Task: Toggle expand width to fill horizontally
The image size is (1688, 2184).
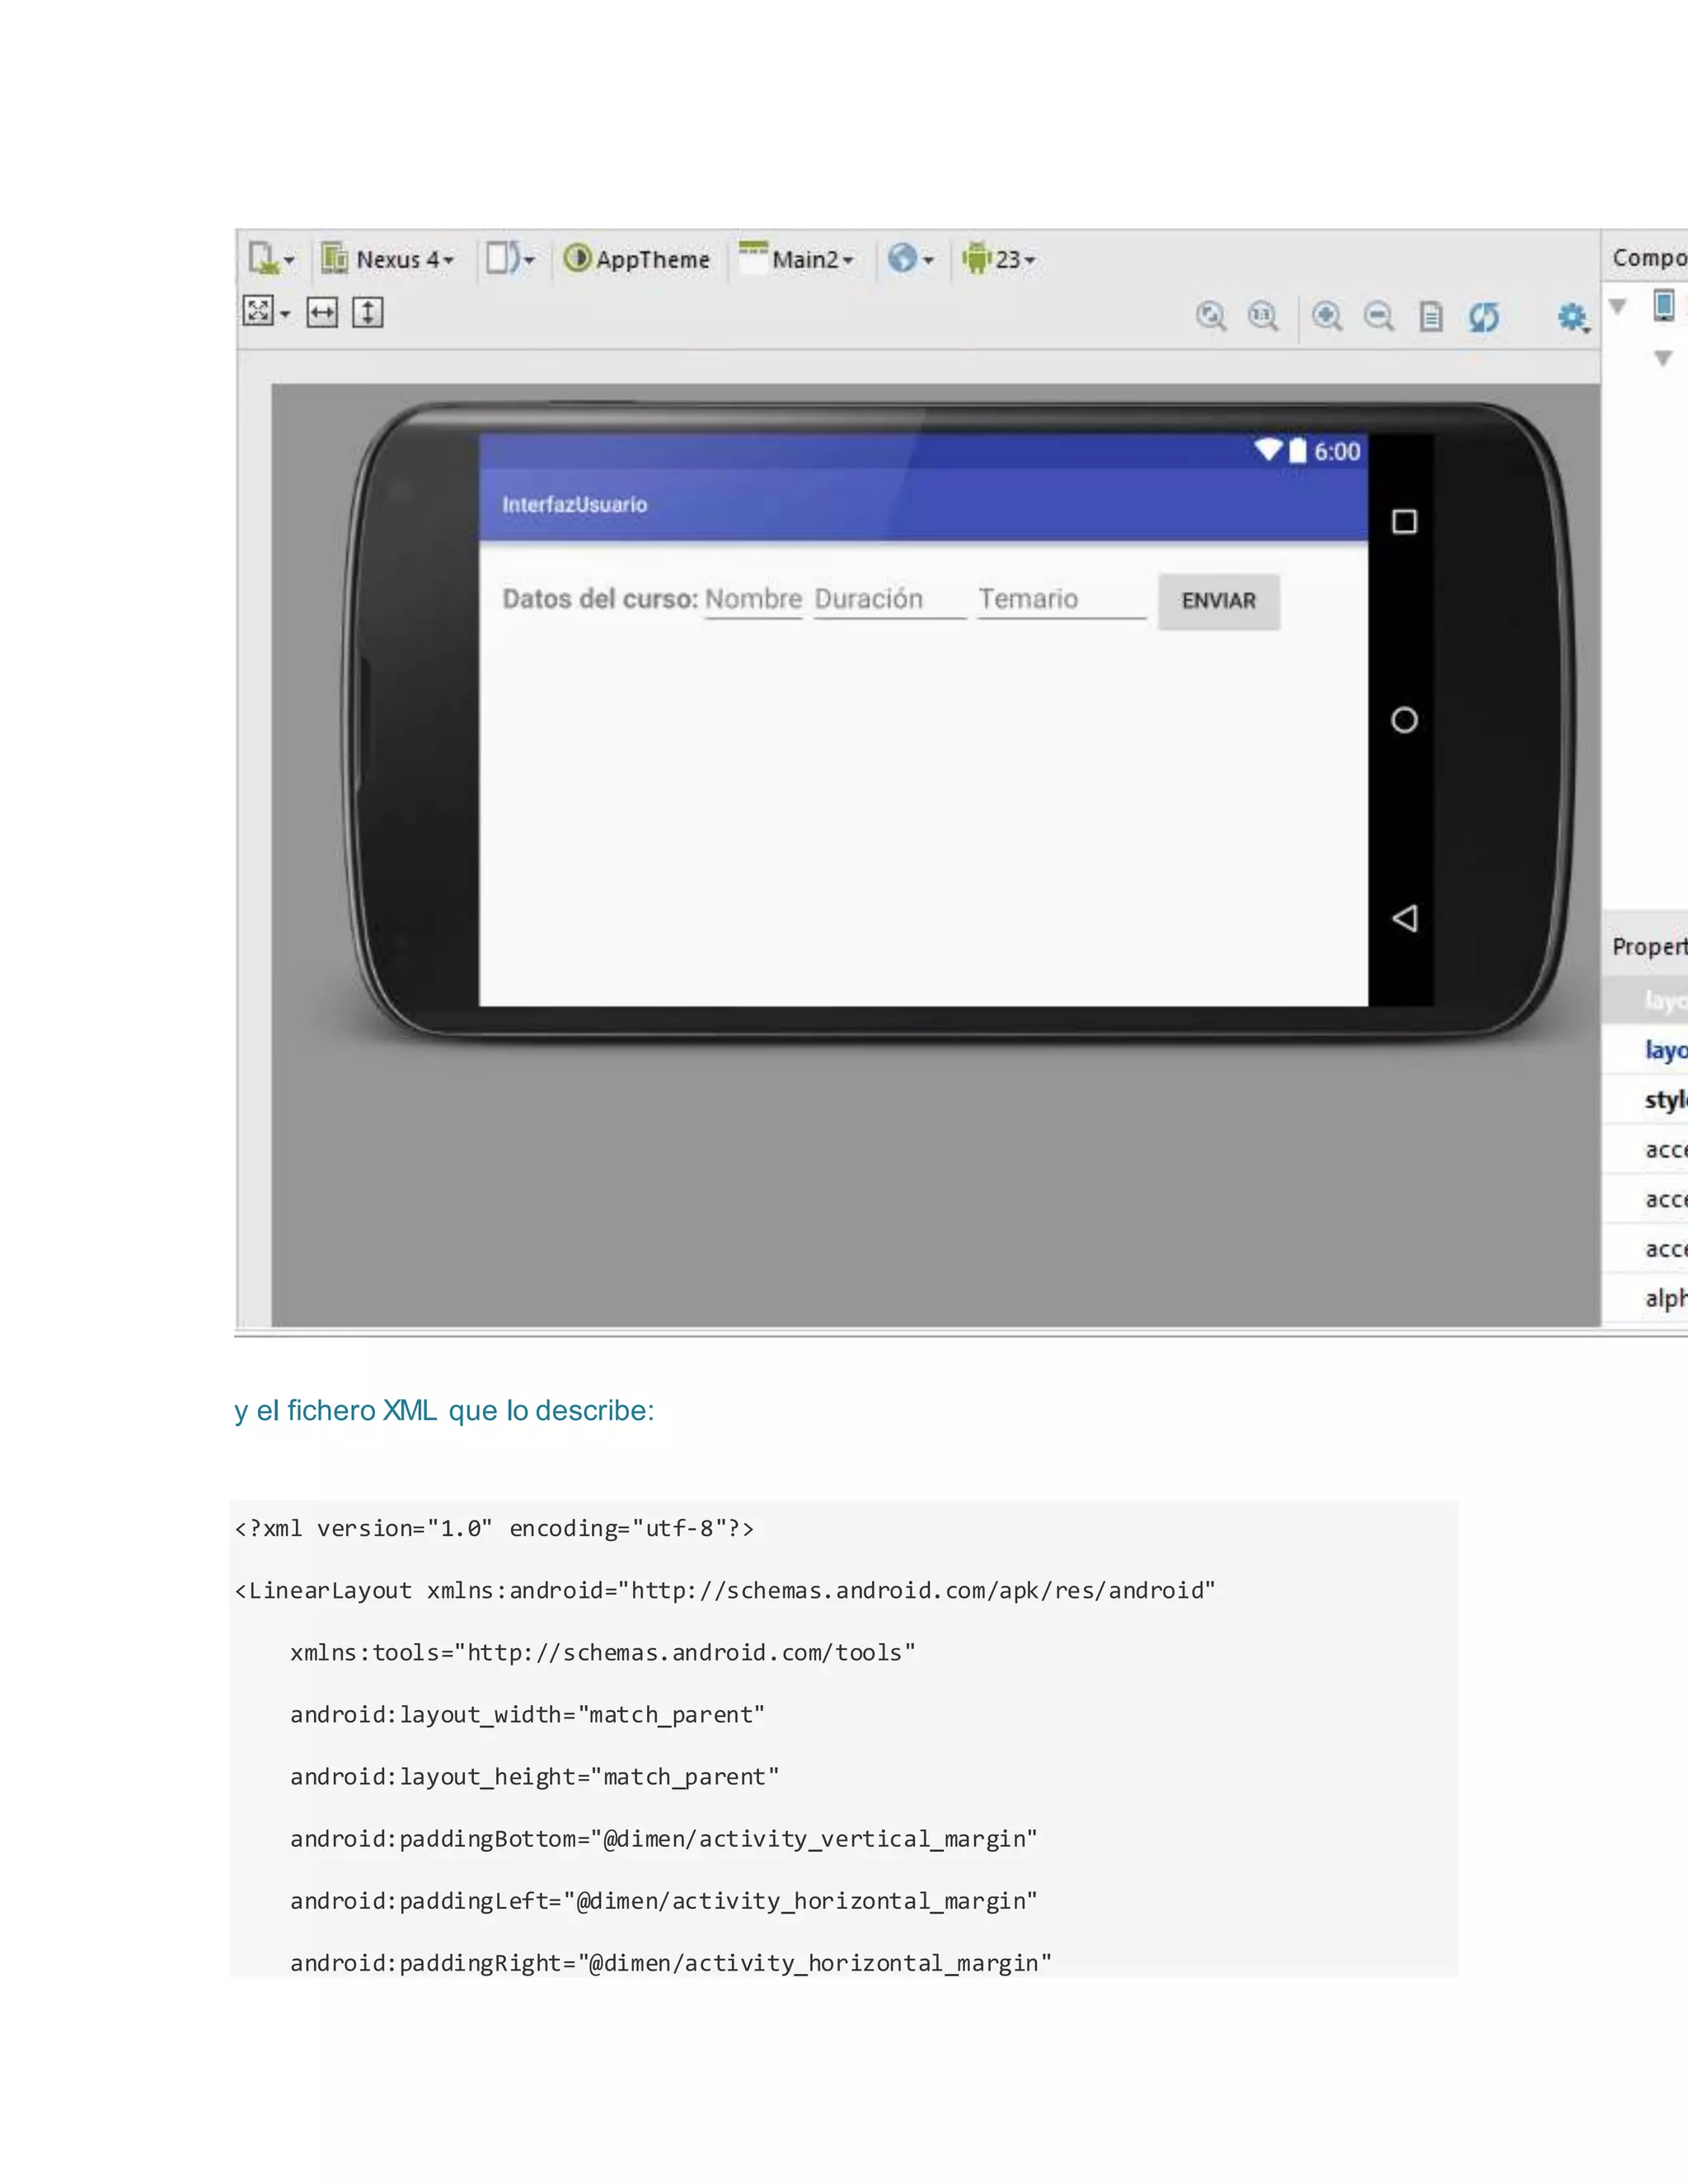Action: click(322, 313)
